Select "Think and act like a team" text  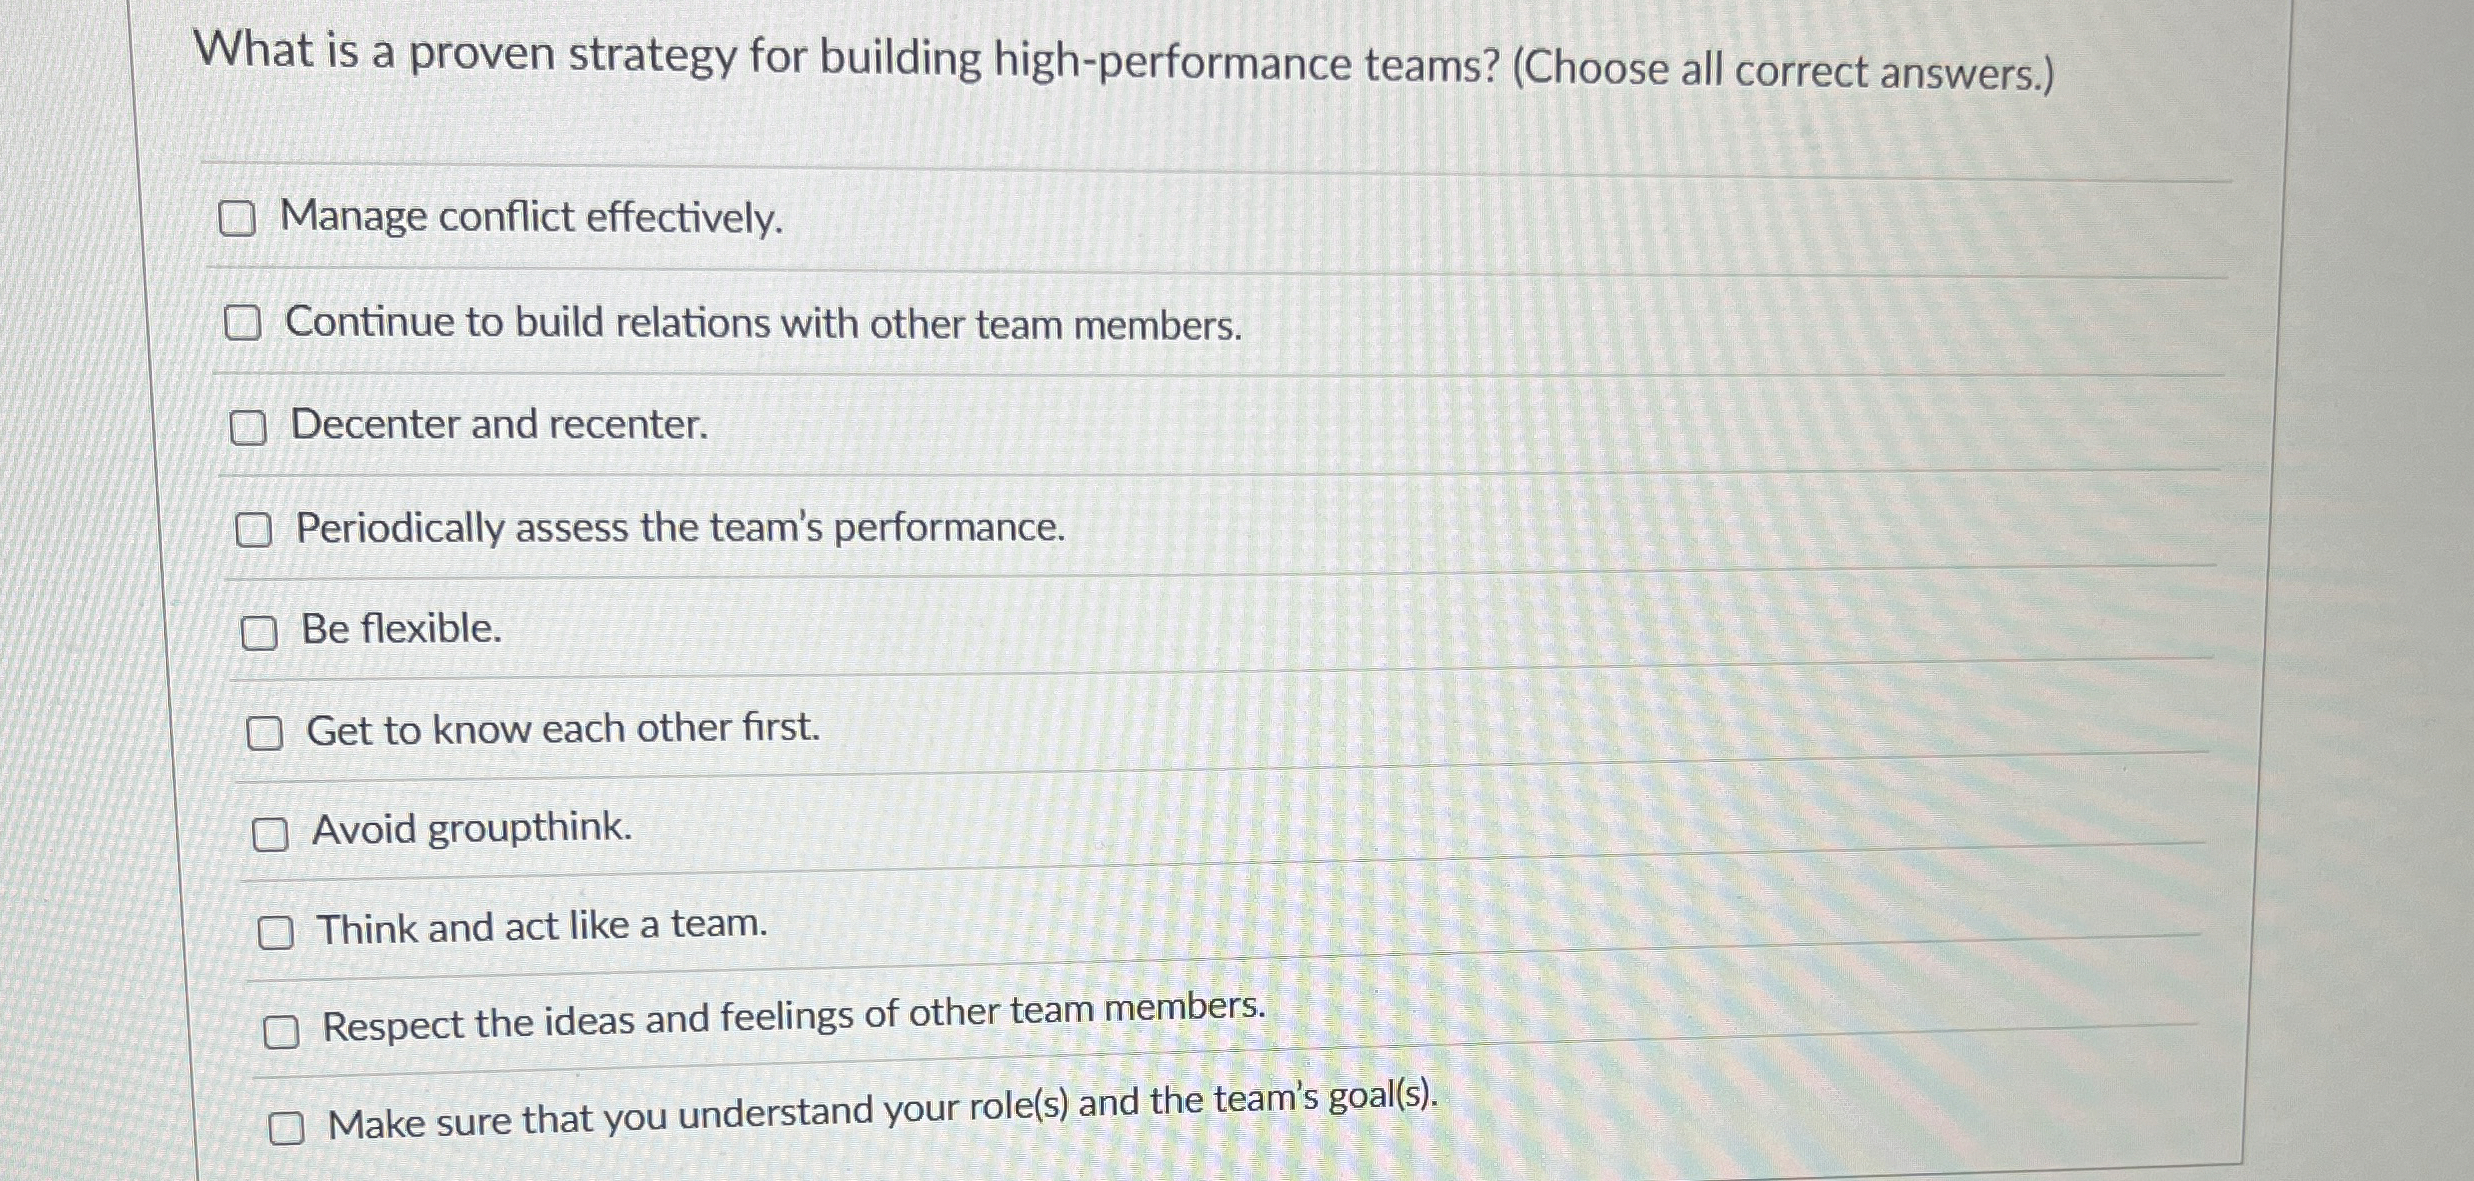540,930
